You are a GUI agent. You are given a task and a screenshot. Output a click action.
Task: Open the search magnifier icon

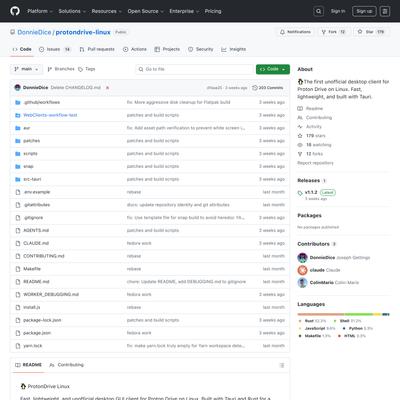[319, 11]
